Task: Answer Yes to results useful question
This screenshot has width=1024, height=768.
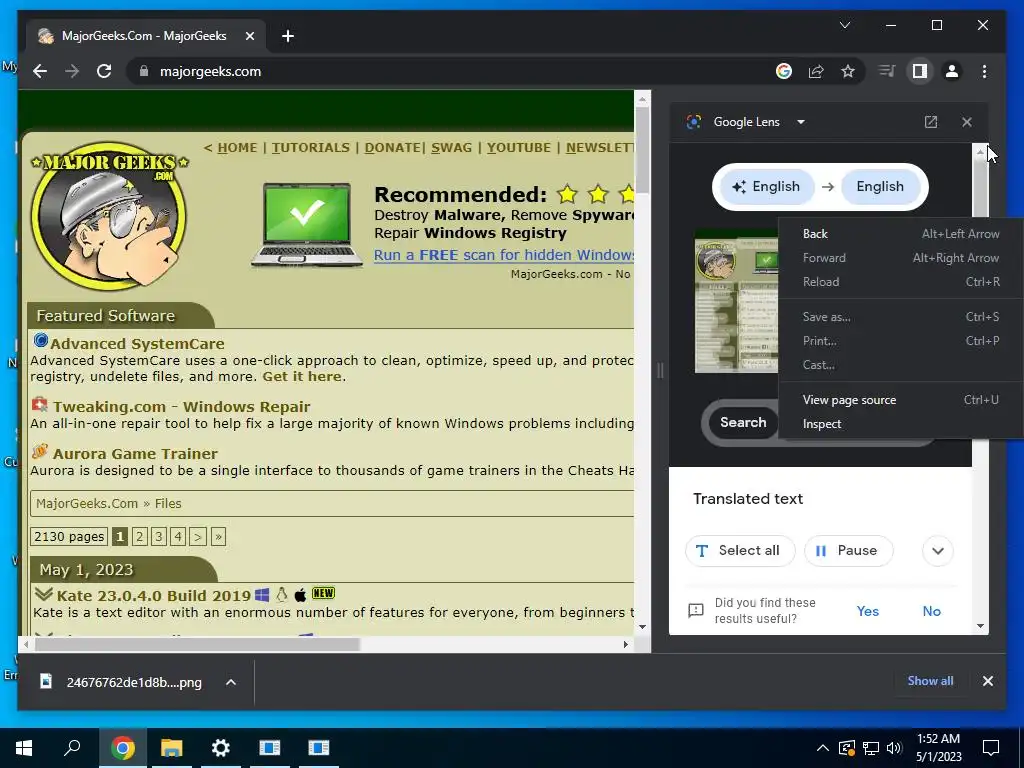Action: 867,611
